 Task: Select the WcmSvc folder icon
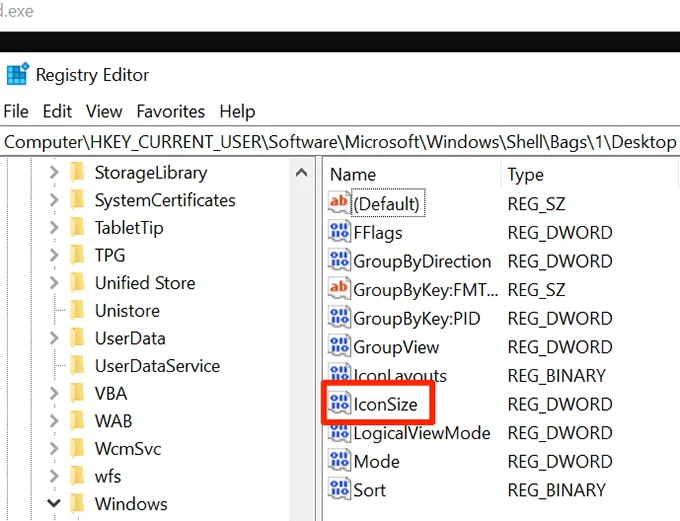[x=77, y=448]
